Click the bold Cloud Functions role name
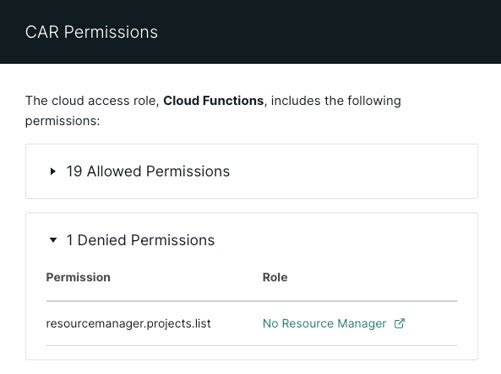Image resolution: width=501 pixels, height=374 pixels. pos(213,101)
